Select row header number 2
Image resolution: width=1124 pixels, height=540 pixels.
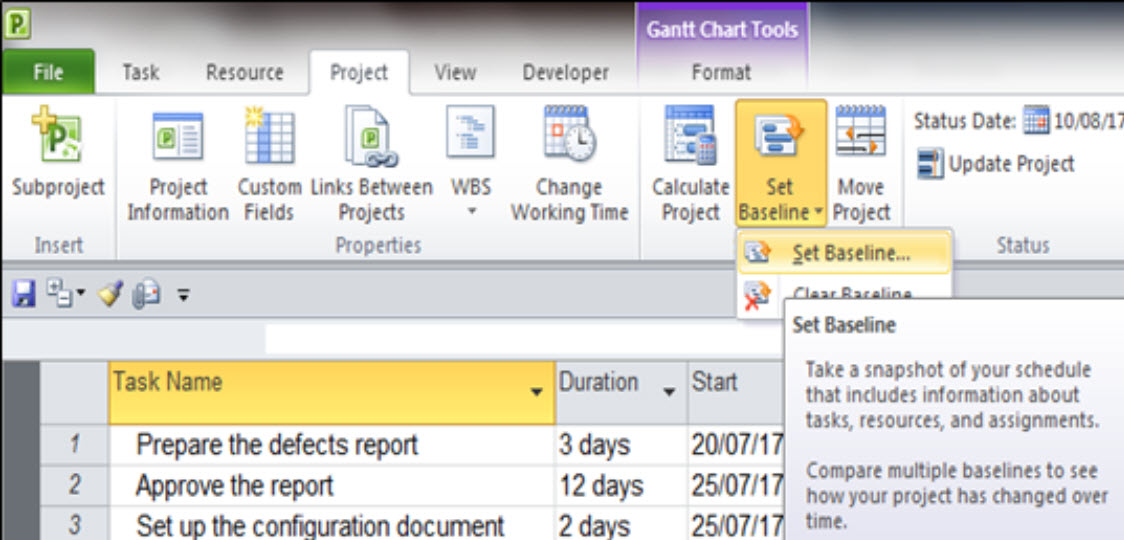[75, 485]
